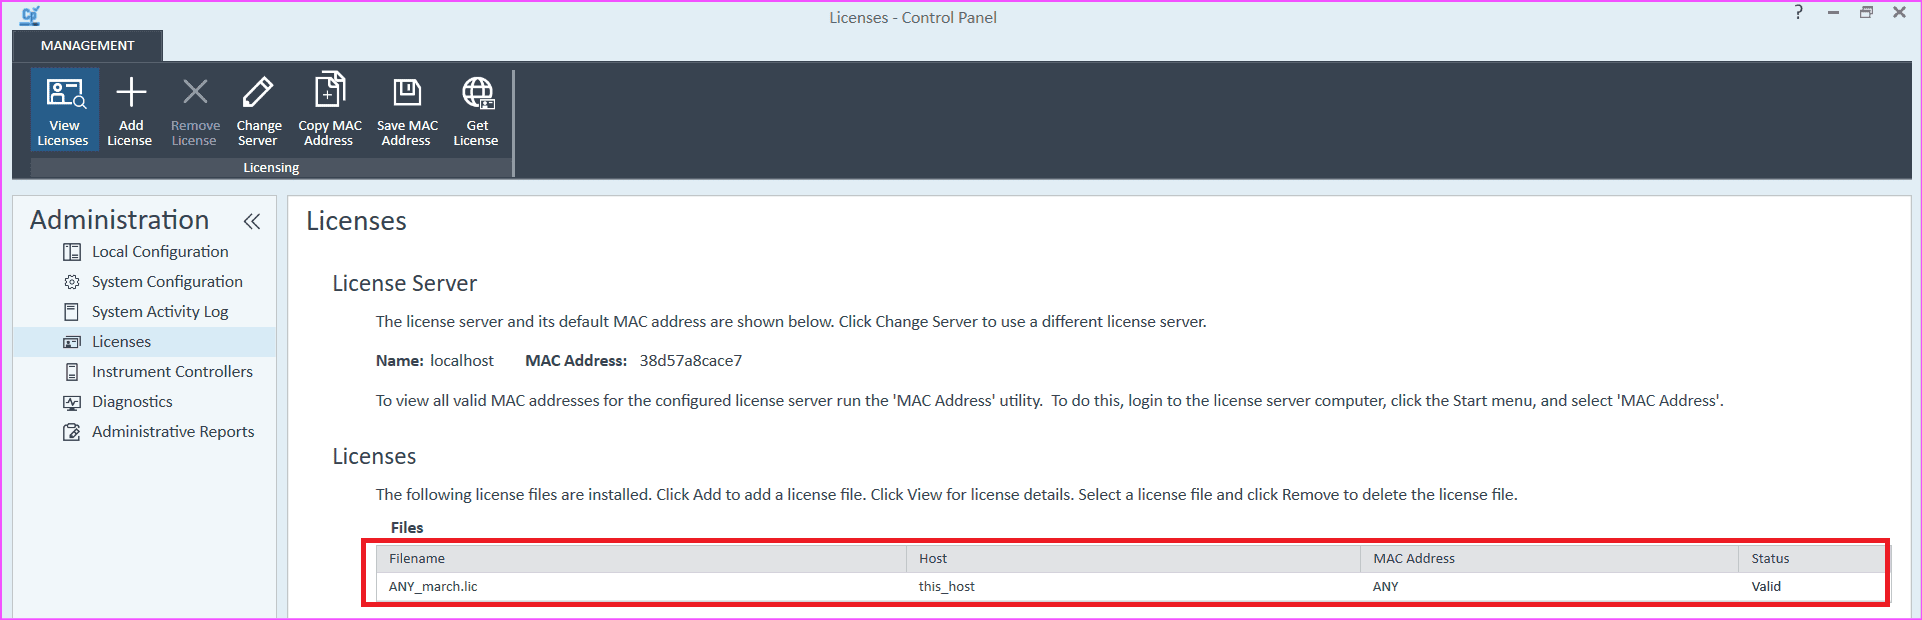Click the Help question mark icon
Image resolution: width=1922 pixels, height=620 pixels.
tap(1799, 12)
